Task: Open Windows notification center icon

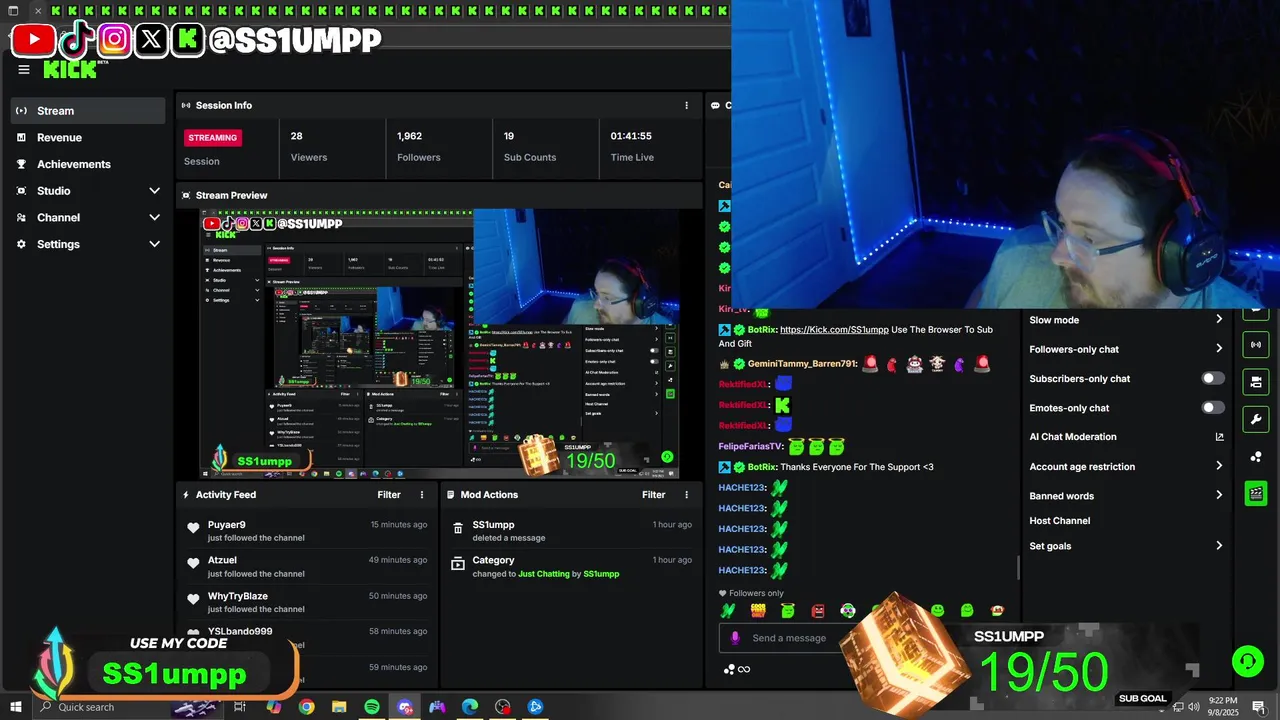Action: pos(1259,707)
